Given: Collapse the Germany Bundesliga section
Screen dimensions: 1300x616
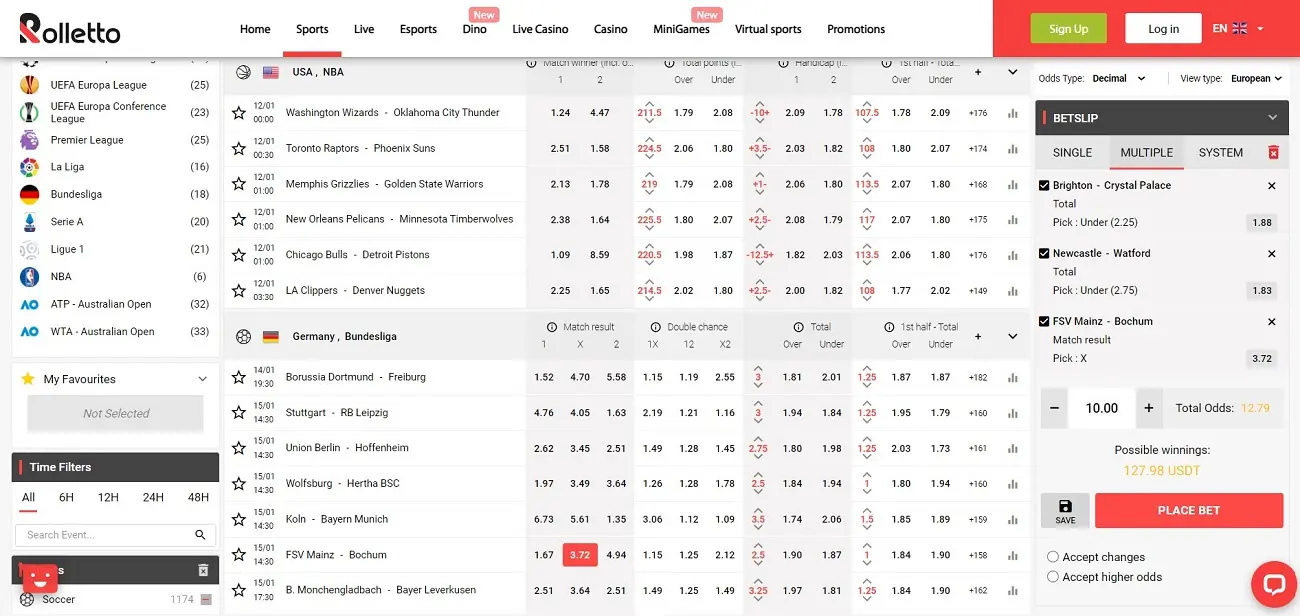Looking at the screenshot, I should (x=1012, y=337).
